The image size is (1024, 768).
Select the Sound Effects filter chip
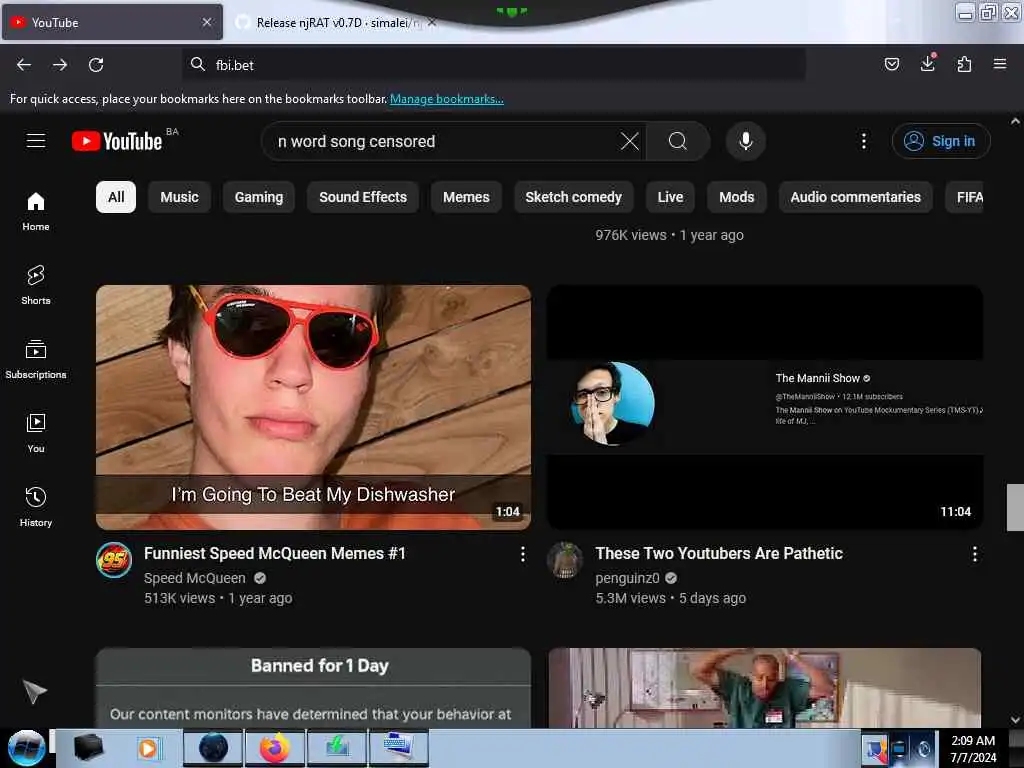(x=363, y=197)
